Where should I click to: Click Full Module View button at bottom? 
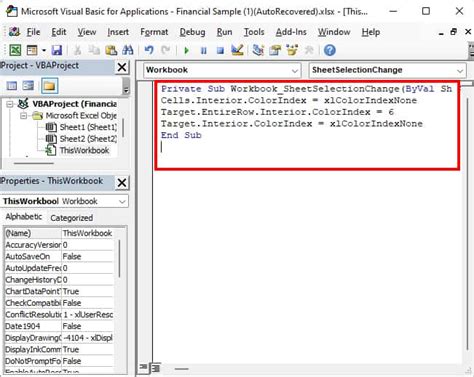(156, 368)
